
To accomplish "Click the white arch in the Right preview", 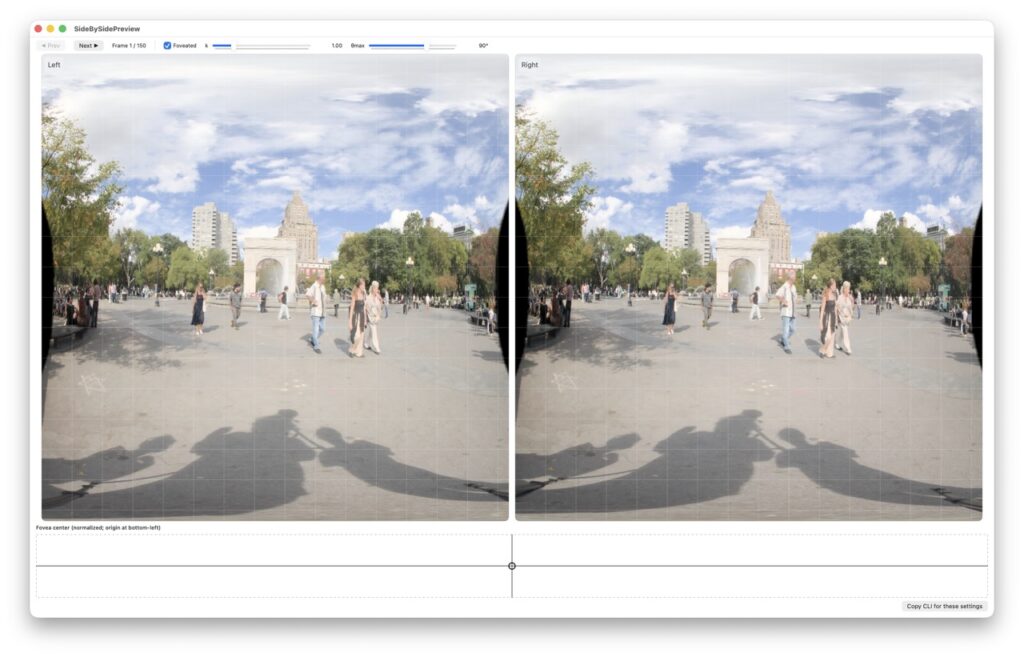I will pos(742,265).
